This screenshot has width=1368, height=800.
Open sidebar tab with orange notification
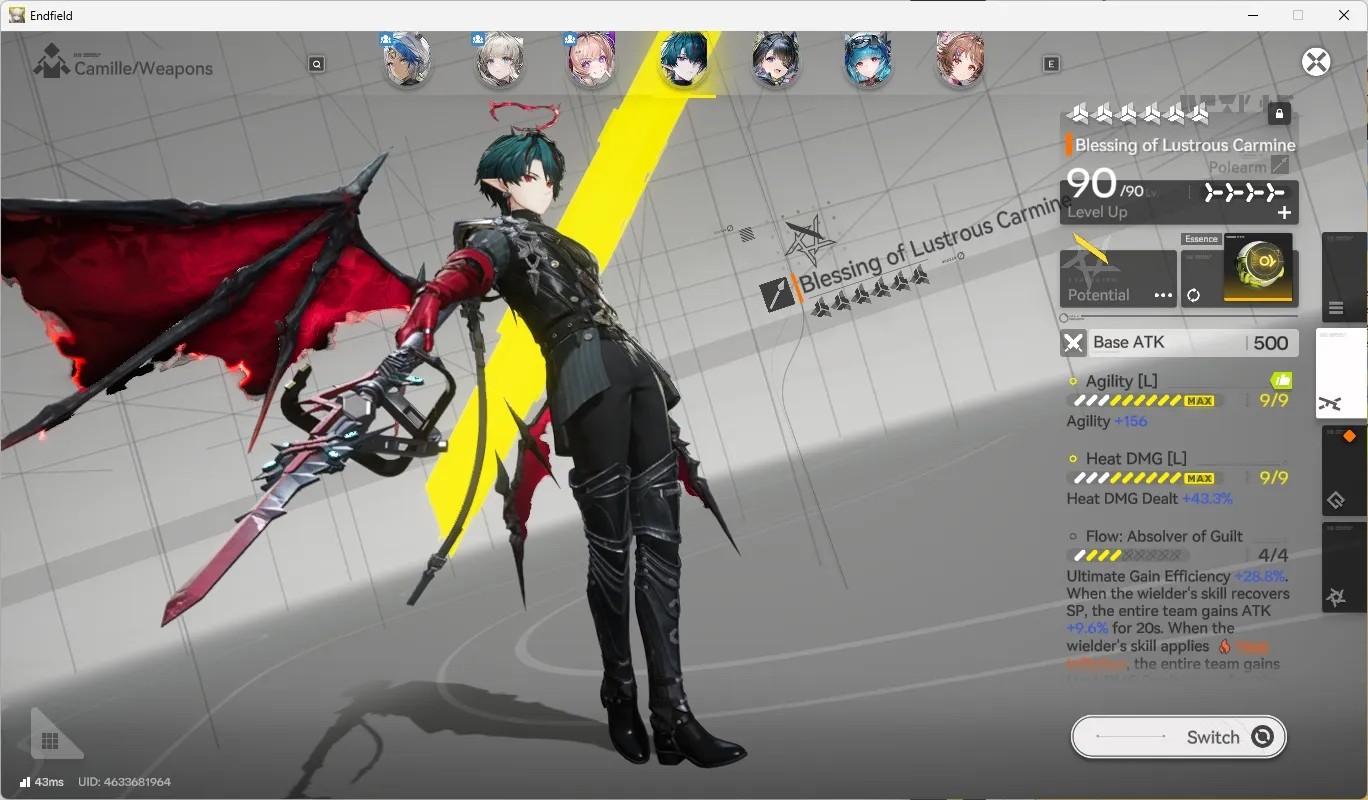click(1343, 470)
